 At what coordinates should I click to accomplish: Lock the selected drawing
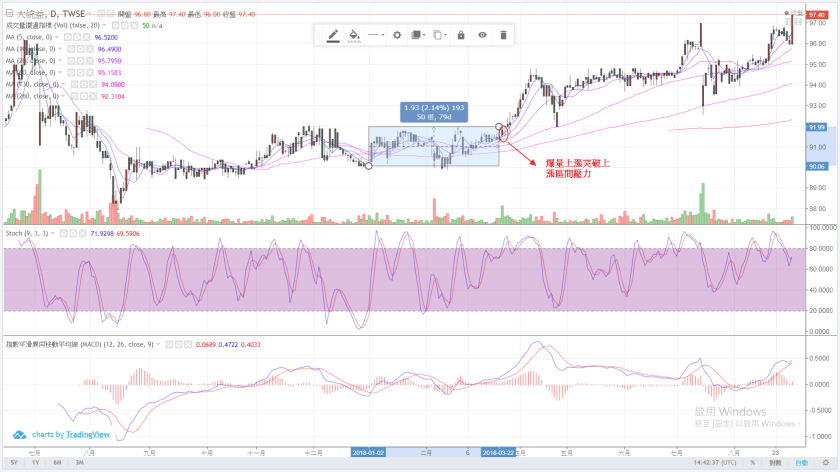[x=461, y=35]
